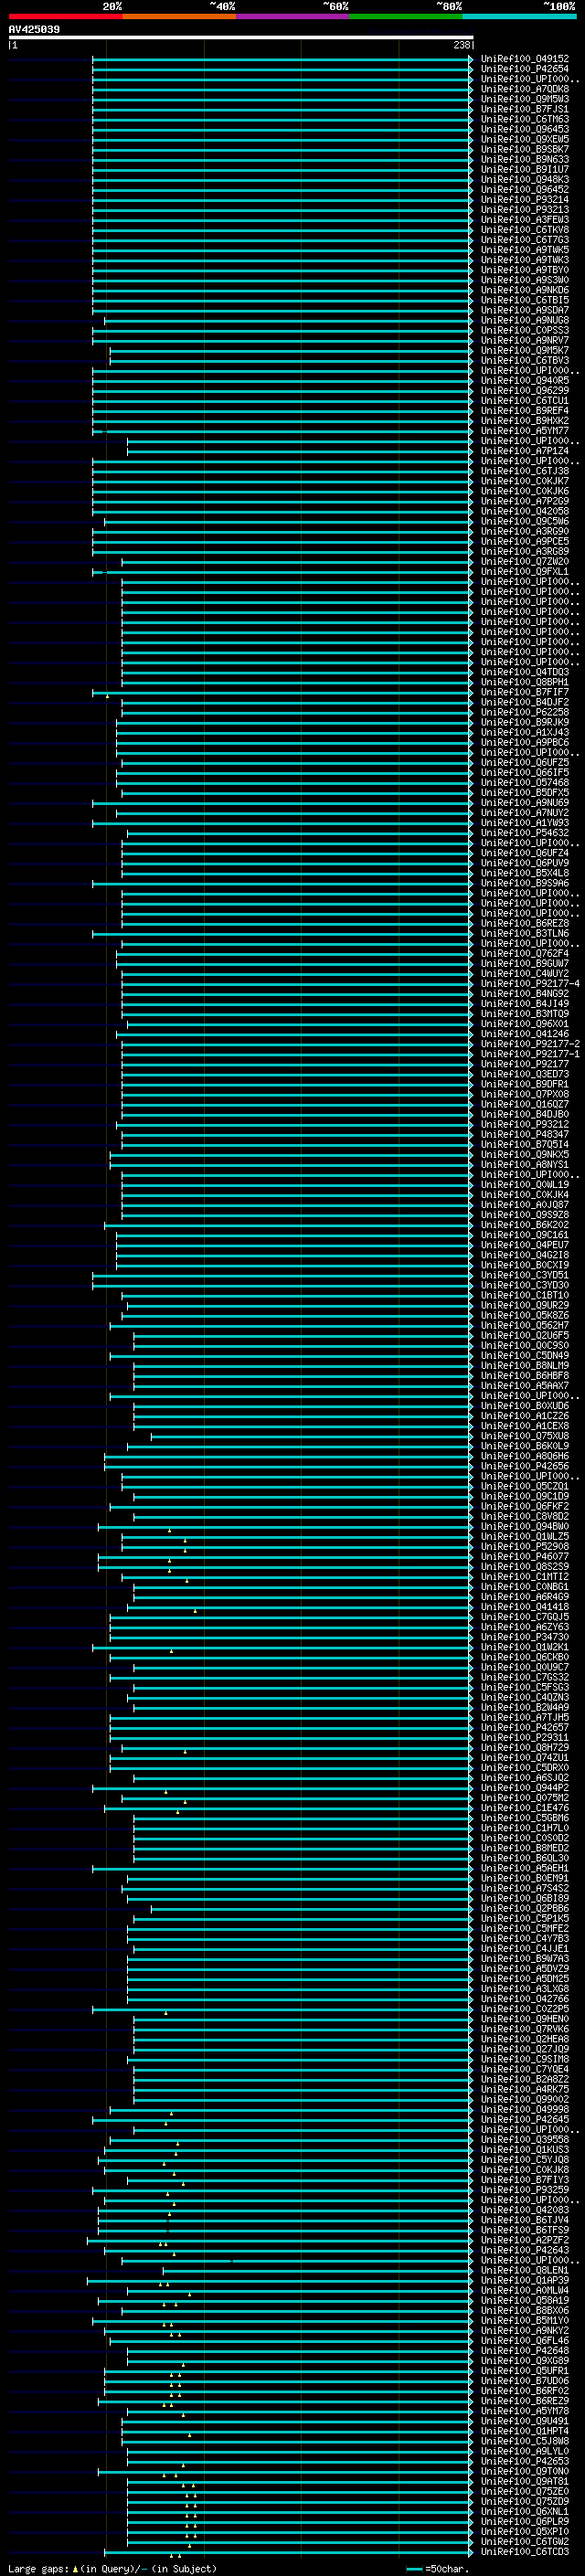Open the UniRef100_Q6FL46 hit
Viewport: 585px width, 2576px height.
pos(525,2341)
